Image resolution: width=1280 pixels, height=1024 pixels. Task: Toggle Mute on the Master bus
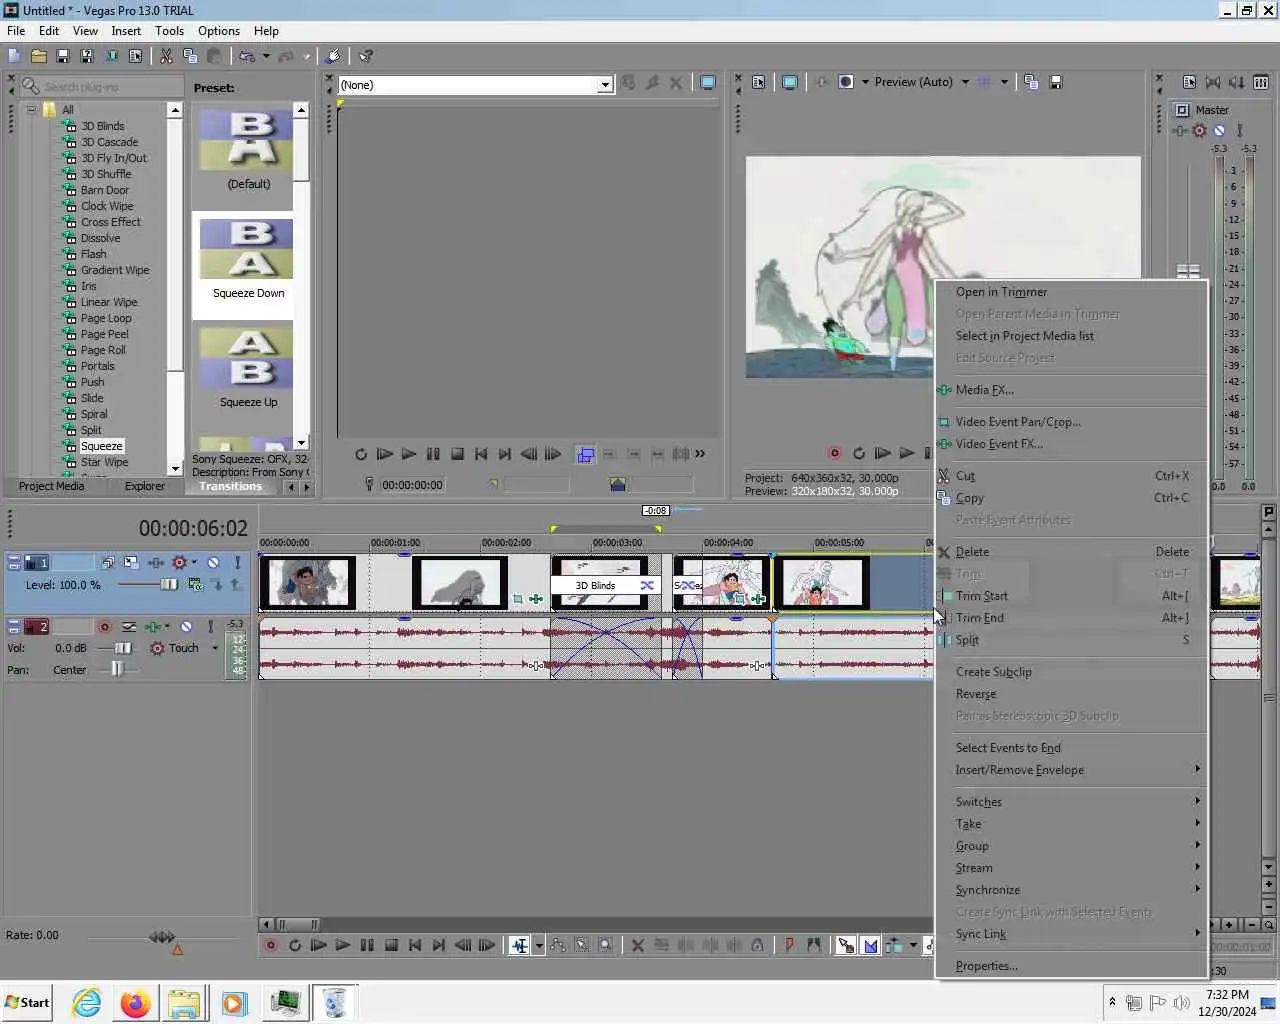1219,131
